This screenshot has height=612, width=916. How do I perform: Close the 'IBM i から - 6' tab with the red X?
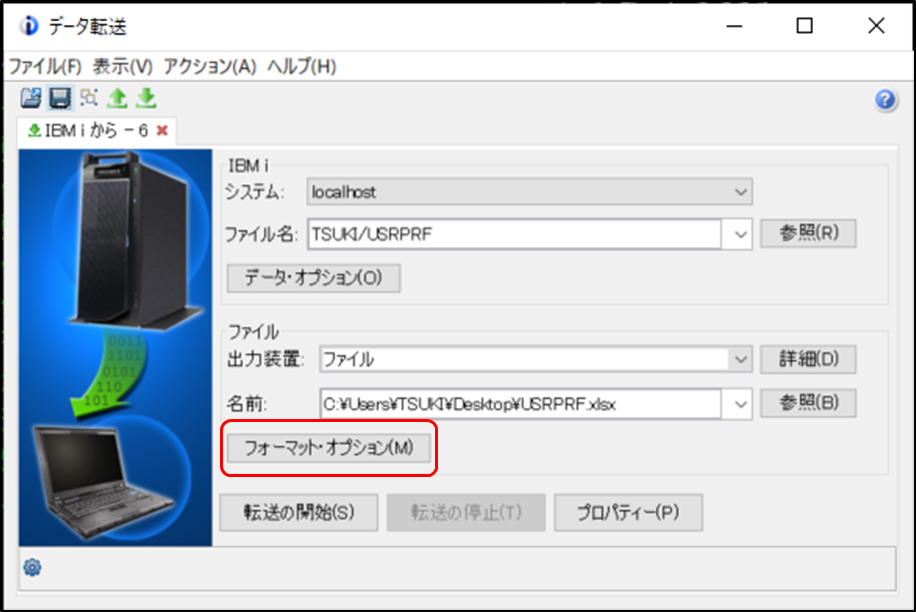click(162, 130)
